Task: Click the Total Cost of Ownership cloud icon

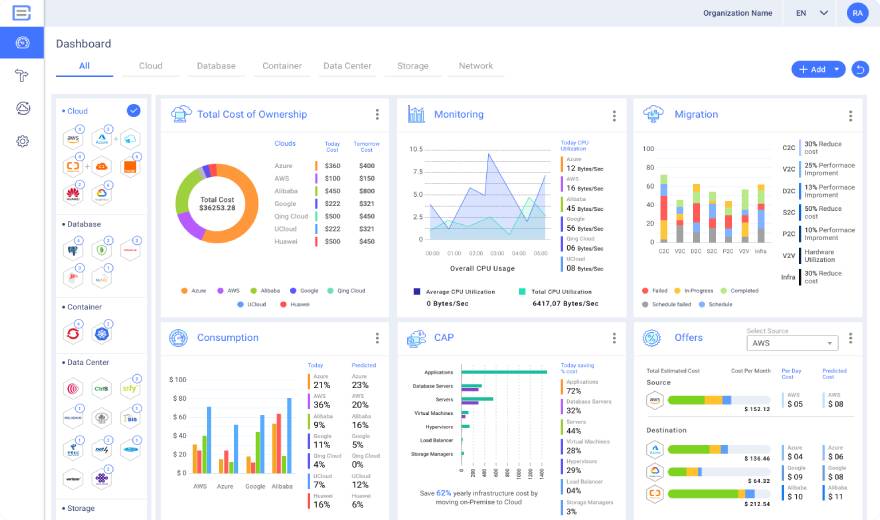Action: tap(181, 114)
